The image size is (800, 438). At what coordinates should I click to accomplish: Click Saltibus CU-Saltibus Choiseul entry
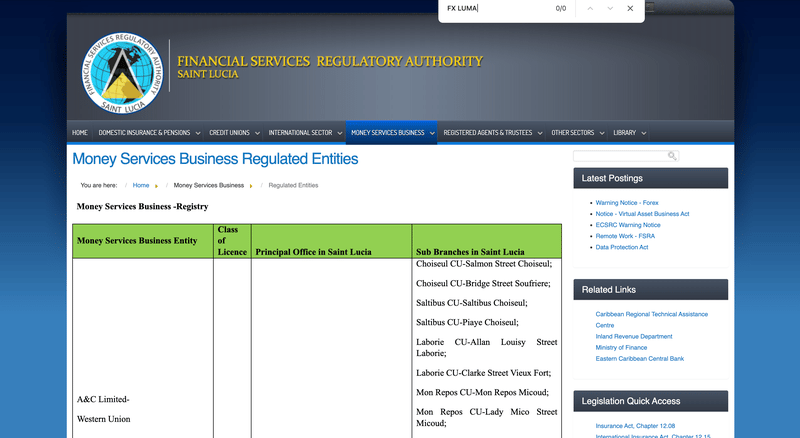[471, 303]
